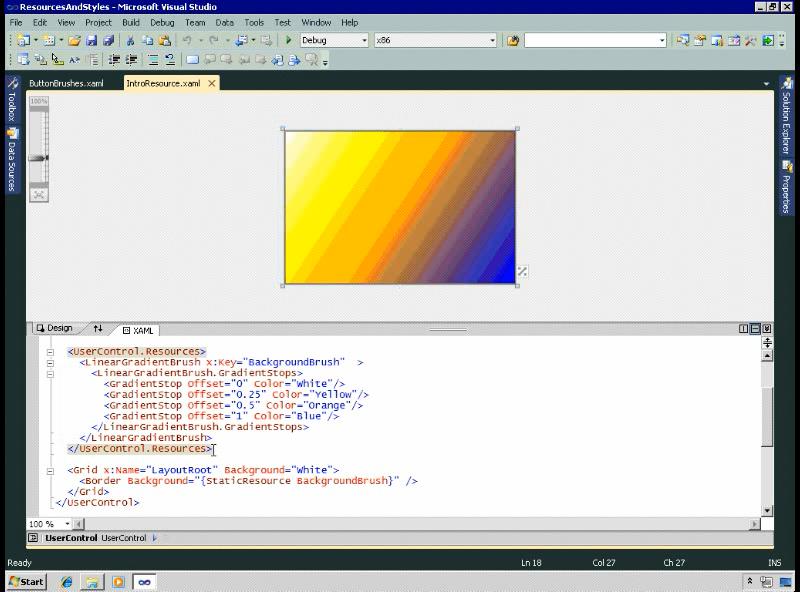Viewport: 800px width, 592px height.
Task: Switch to the ButtonBrushes.xaml tab
Action: point(66,83)
